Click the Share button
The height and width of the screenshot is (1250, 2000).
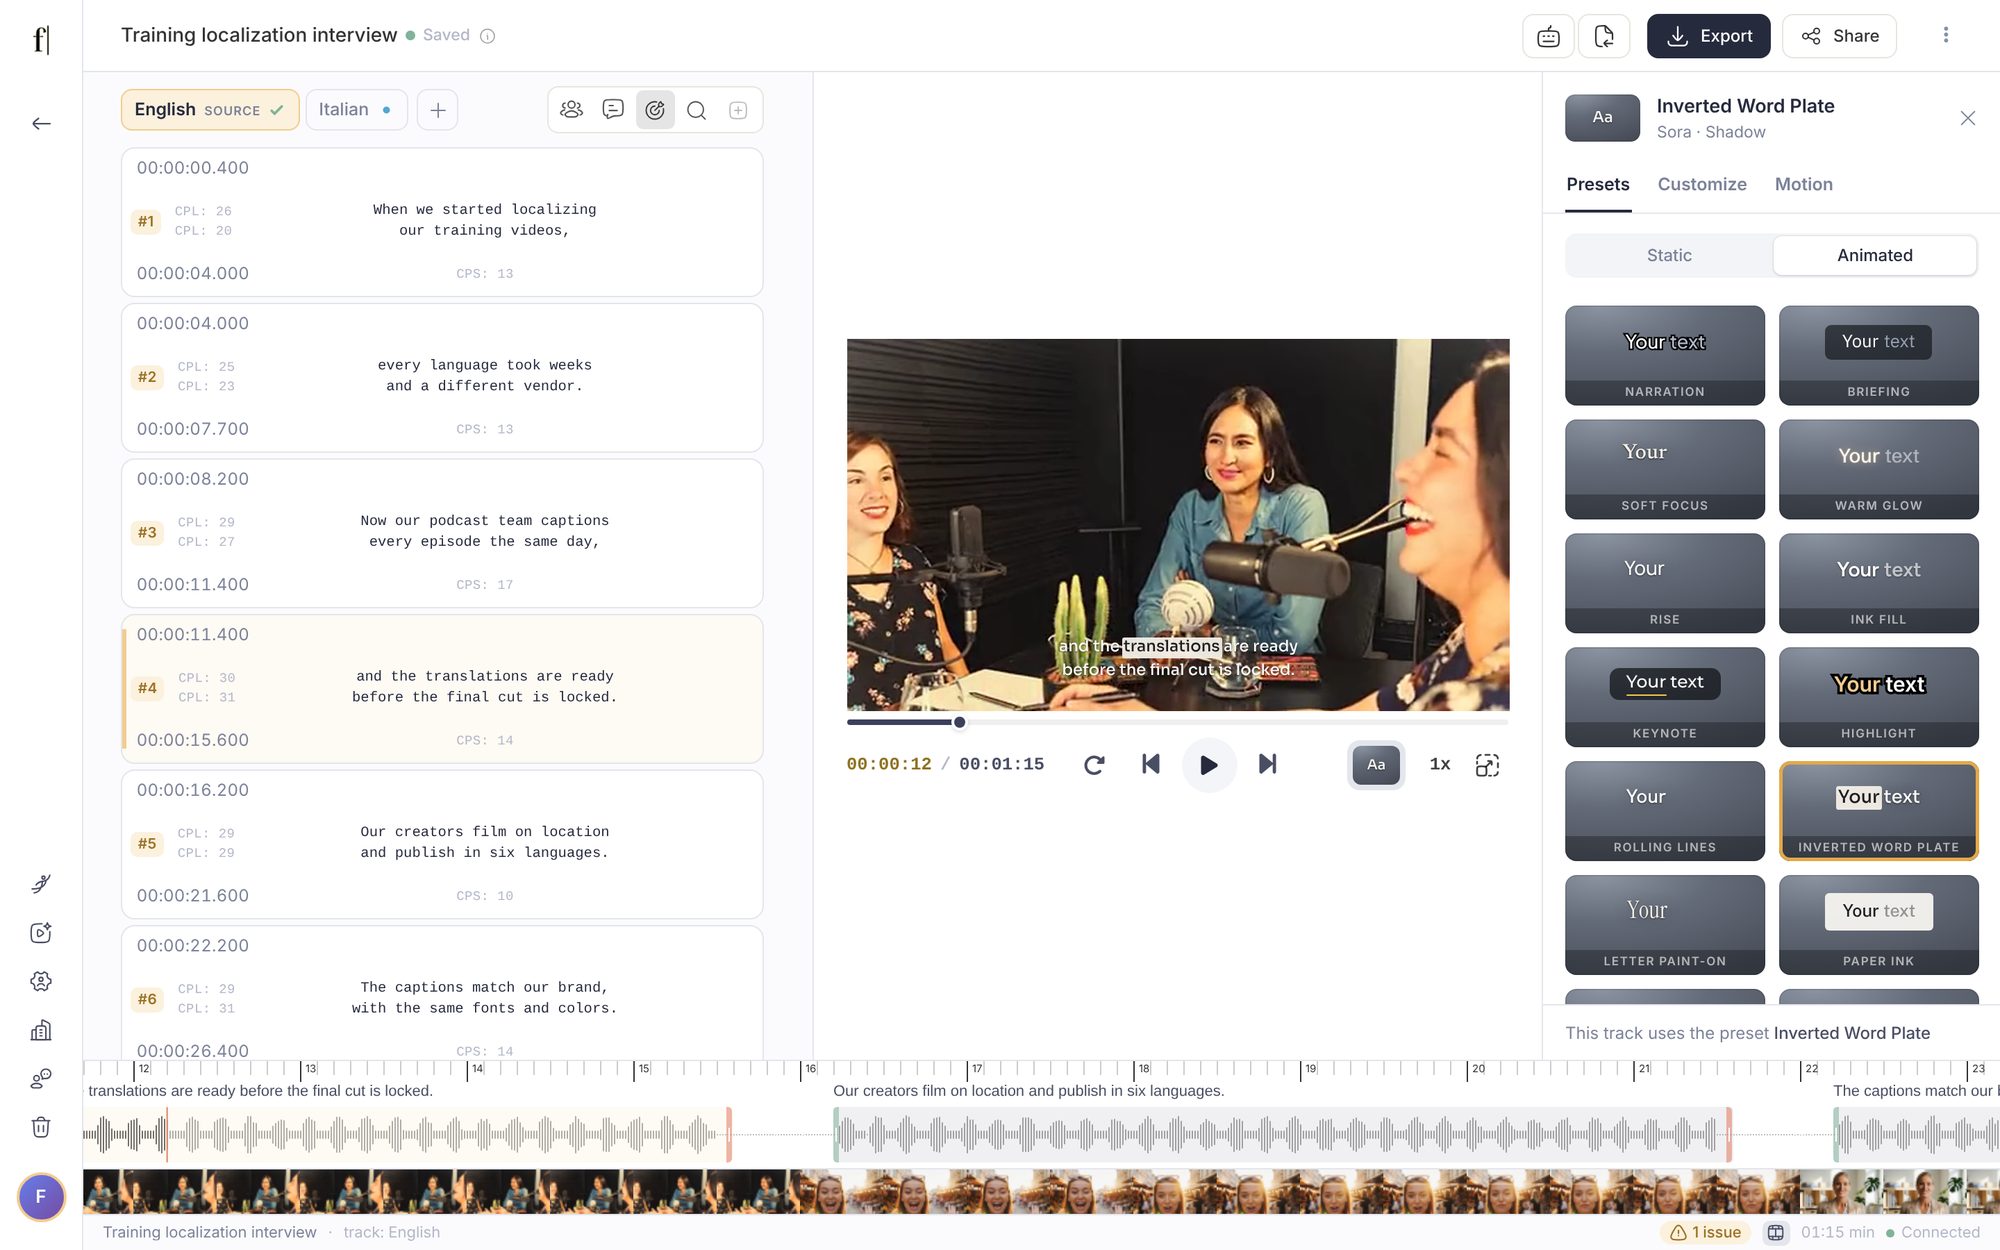point(1839,36)
